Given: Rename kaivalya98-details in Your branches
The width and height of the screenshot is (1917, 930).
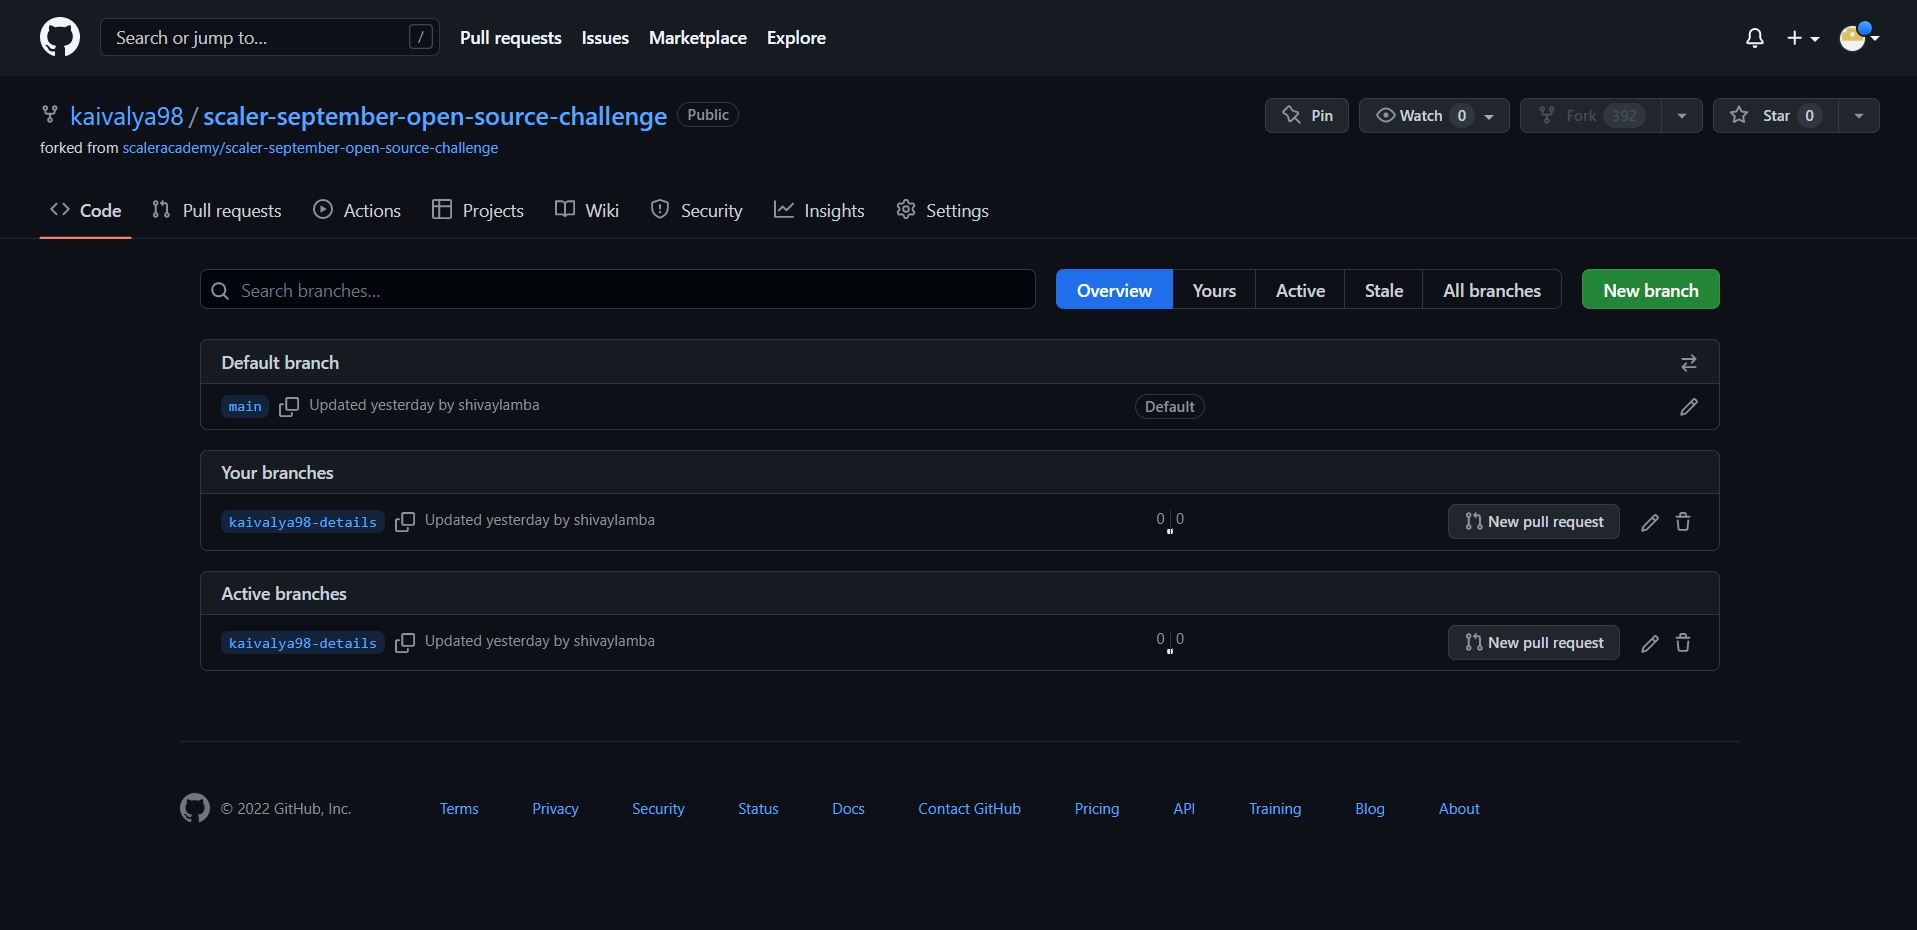Looking at the screenshot, I should point(1650,522).
